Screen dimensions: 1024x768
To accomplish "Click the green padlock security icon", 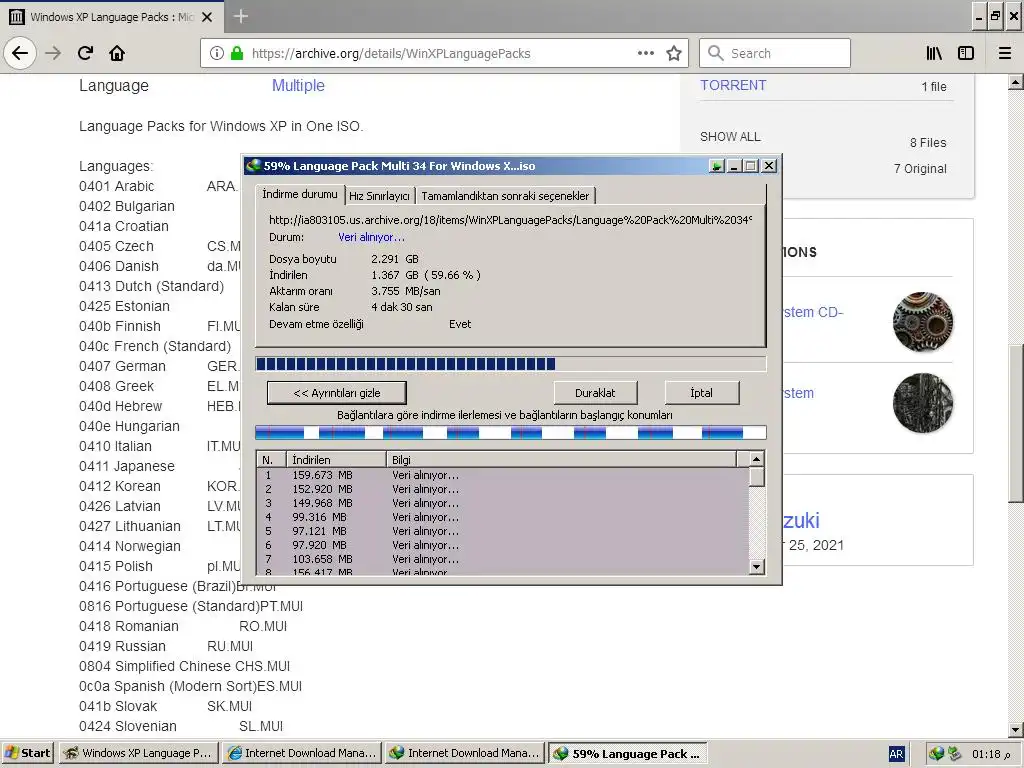I will (x=237, y=53).
